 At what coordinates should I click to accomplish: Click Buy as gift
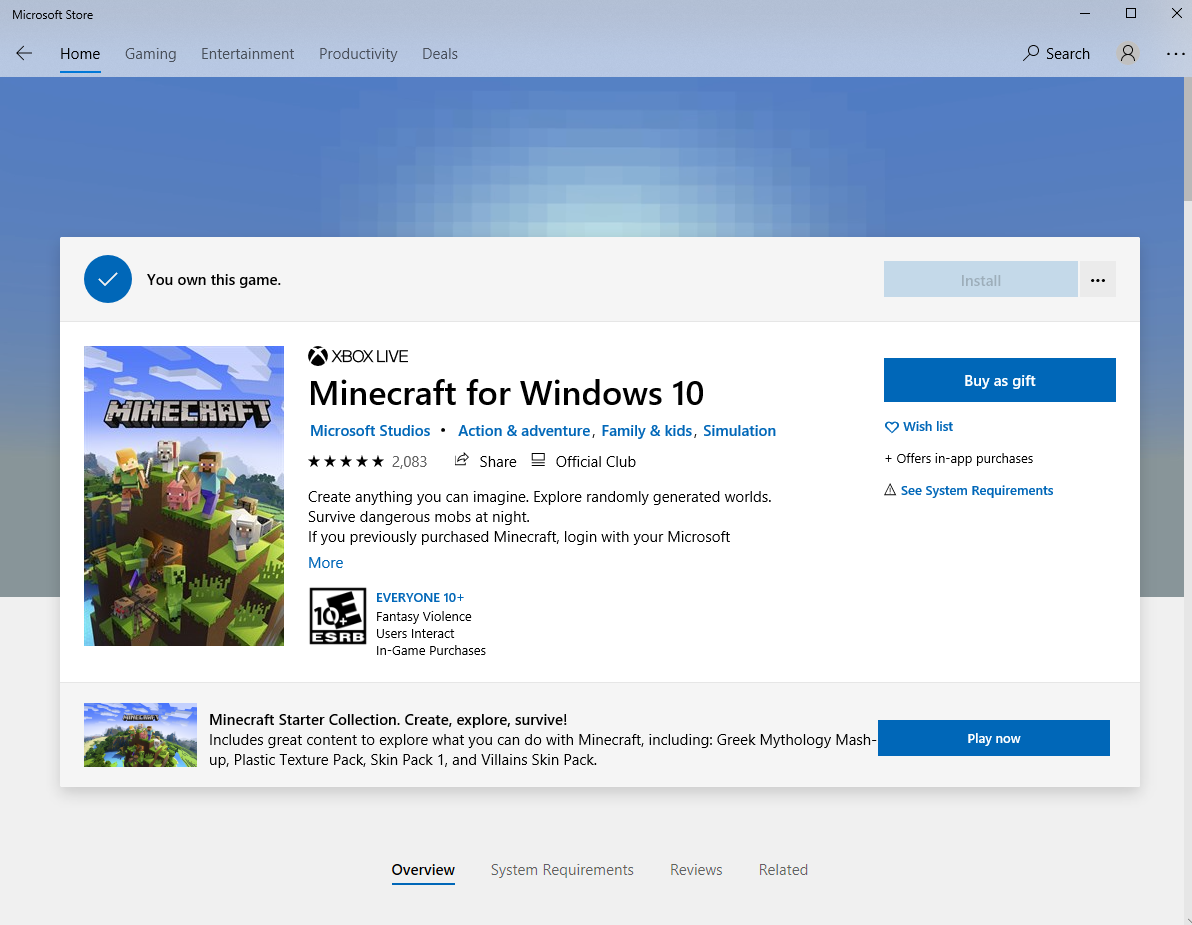pos(1000,380)
